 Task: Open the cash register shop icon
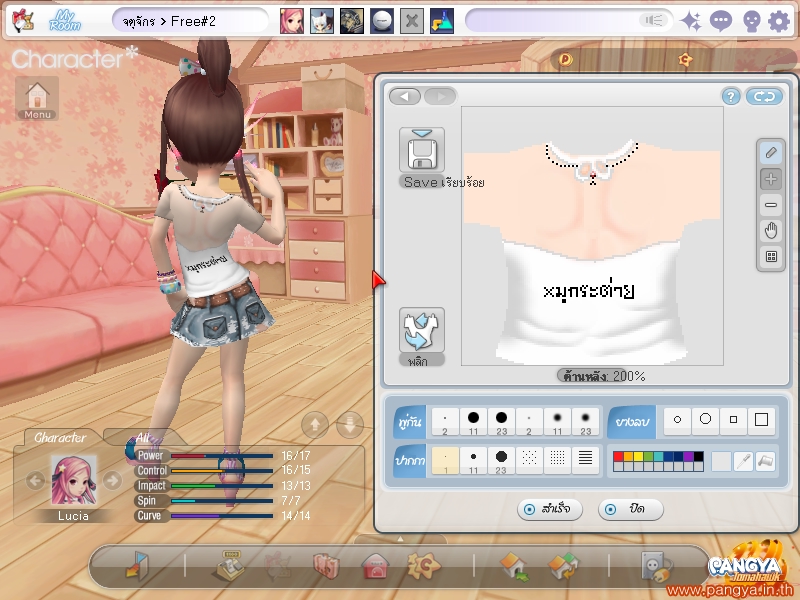click(230, 565)
